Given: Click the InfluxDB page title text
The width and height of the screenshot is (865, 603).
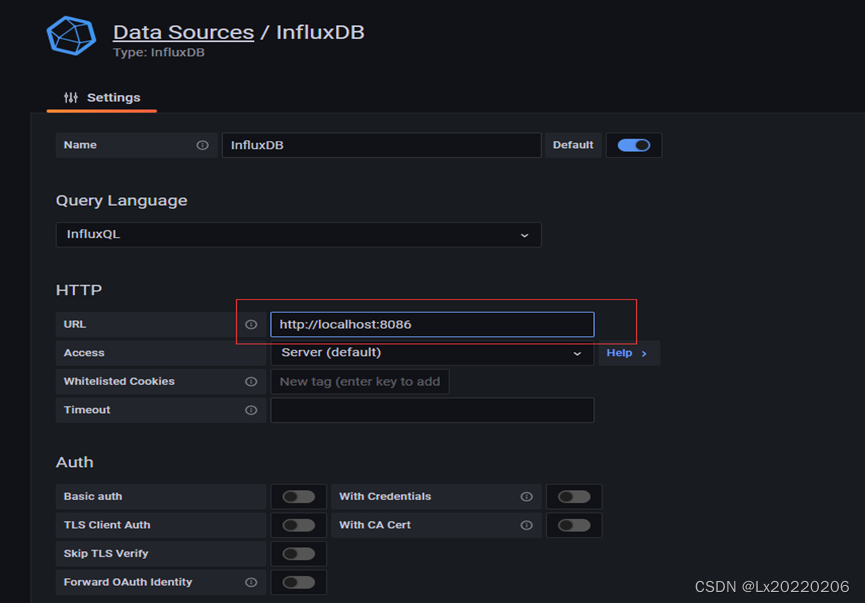Looking at the screenshot, I should coord(320,32).
